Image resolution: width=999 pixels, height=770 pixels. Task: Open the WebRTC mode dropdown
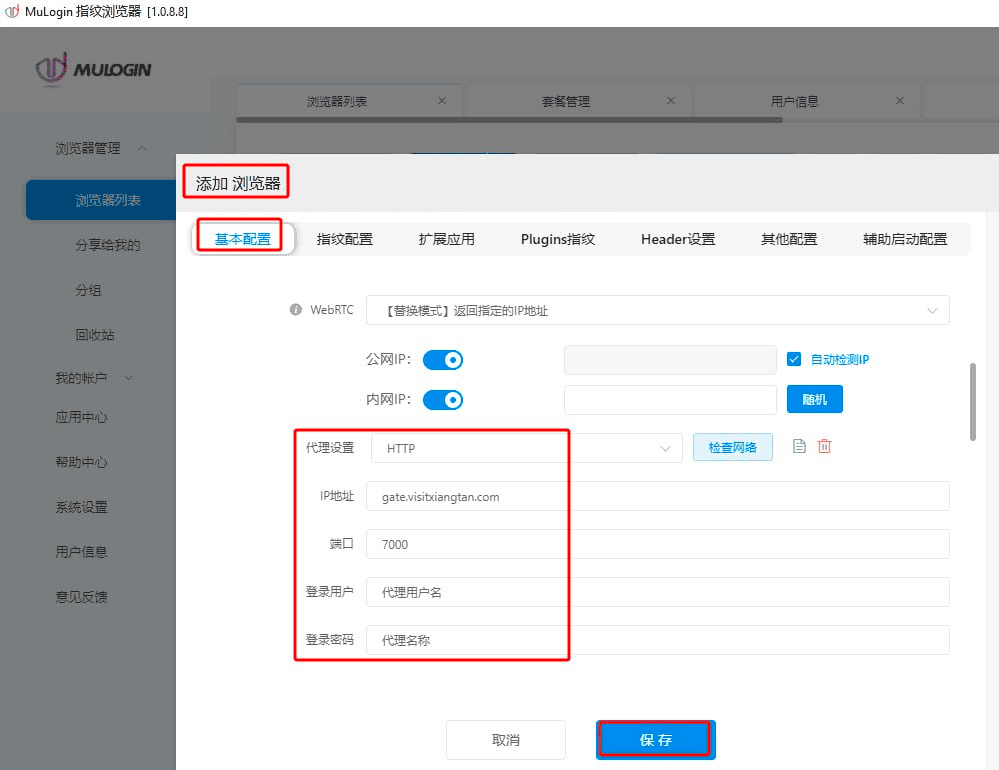tap(657, 311)
